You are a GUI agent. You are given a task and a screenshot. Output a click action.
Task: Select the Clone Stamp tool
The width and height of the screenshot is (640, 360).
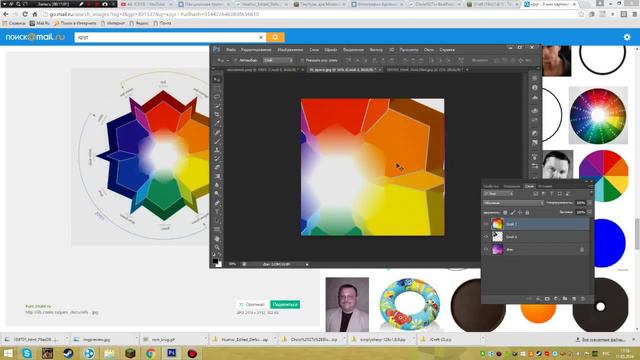[217, 150]
